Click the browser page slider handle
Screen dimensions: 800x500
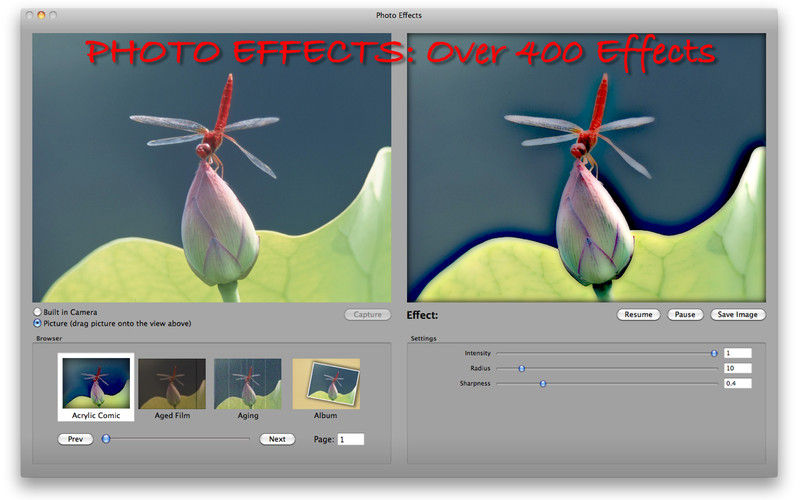click(x=106, y=439)
